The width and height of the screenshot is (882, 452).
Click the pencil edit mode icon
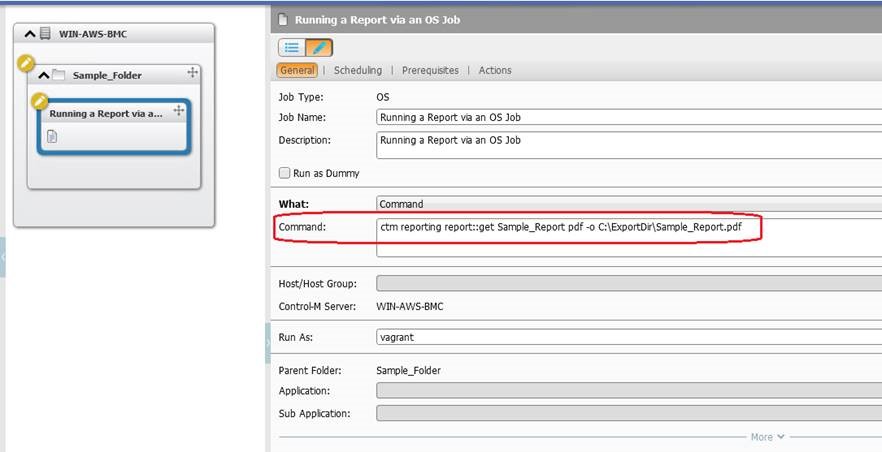(319, 47)
